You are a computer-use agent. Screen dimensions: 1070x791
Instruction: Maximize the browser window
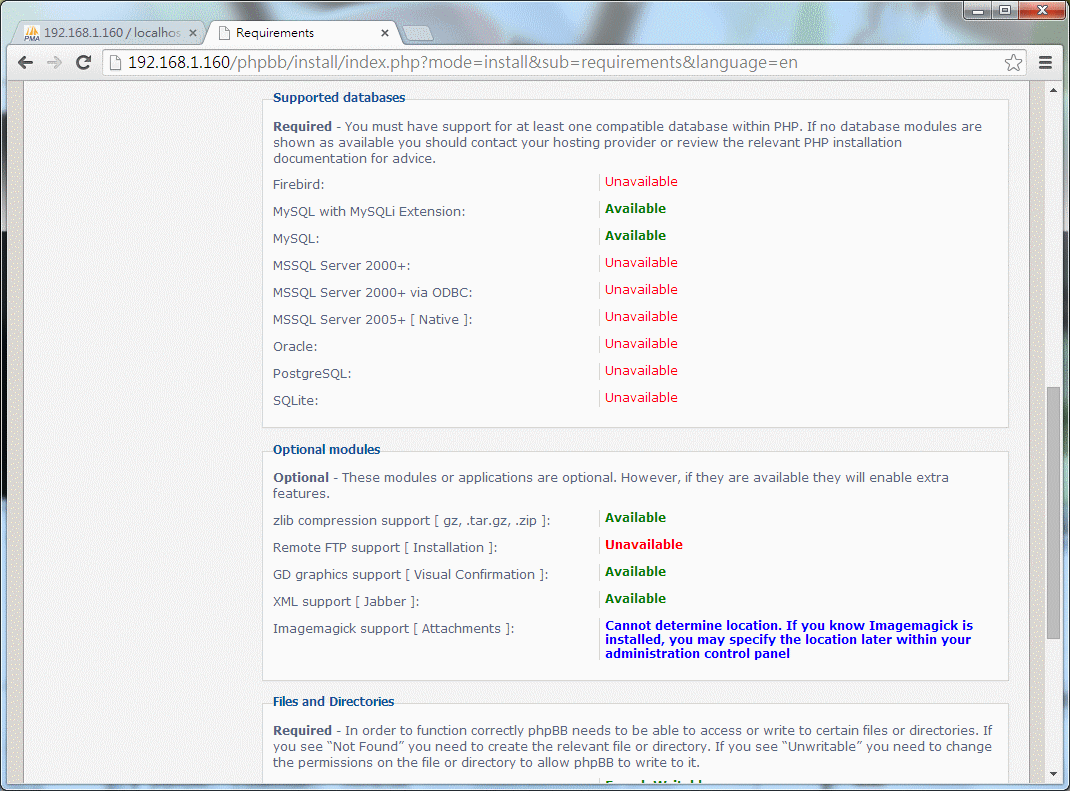(1004, 10)
